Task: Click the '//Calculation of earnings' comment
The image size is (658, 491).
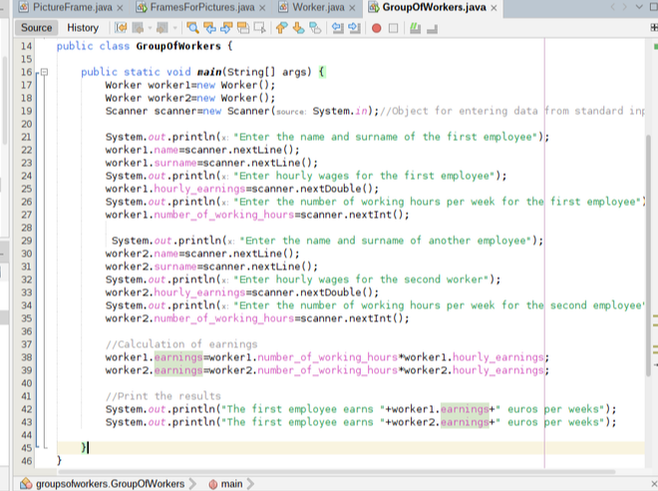Action: click(x=181, y=344)
